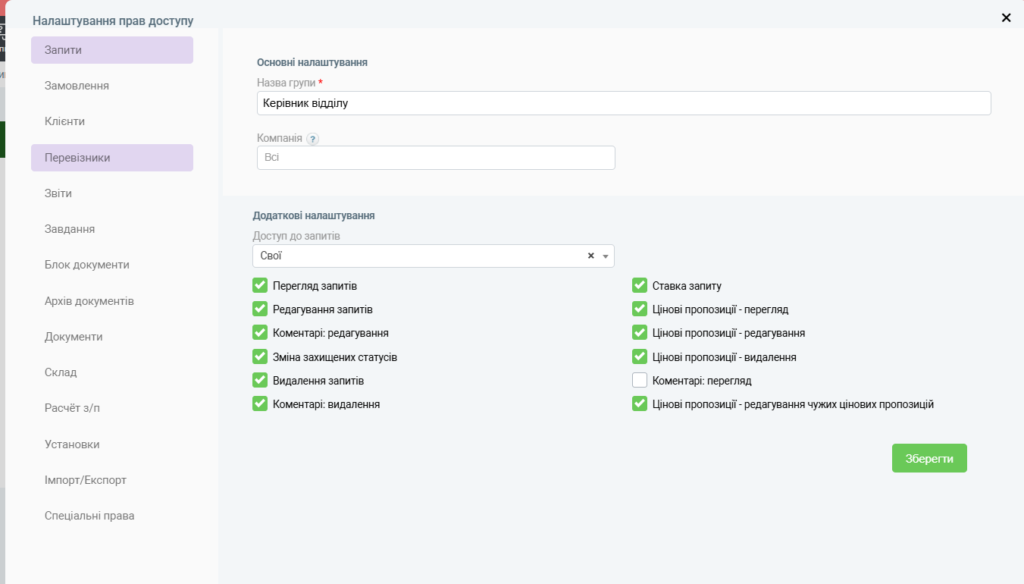Click the Назва групи input field
The height and width of the screenshot is (584, 1024).
point(624,103)
